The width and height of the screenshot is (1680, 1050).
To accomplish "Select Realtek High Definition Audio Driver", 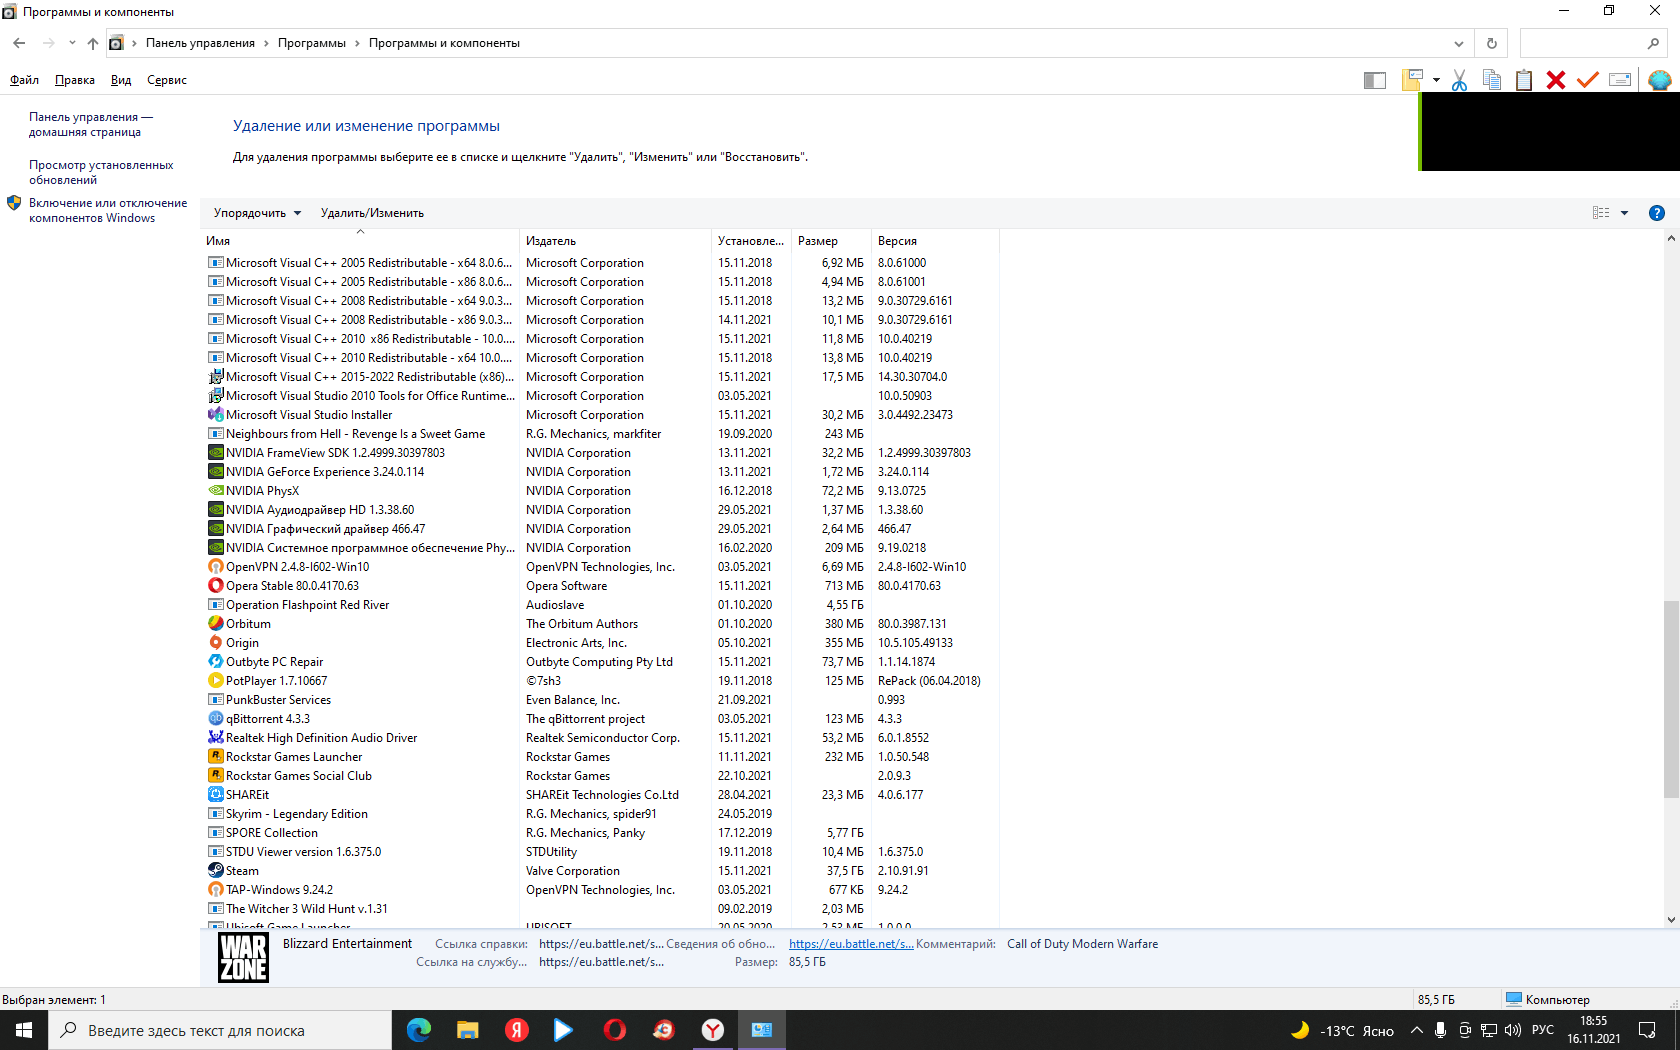I will point(321,738).
